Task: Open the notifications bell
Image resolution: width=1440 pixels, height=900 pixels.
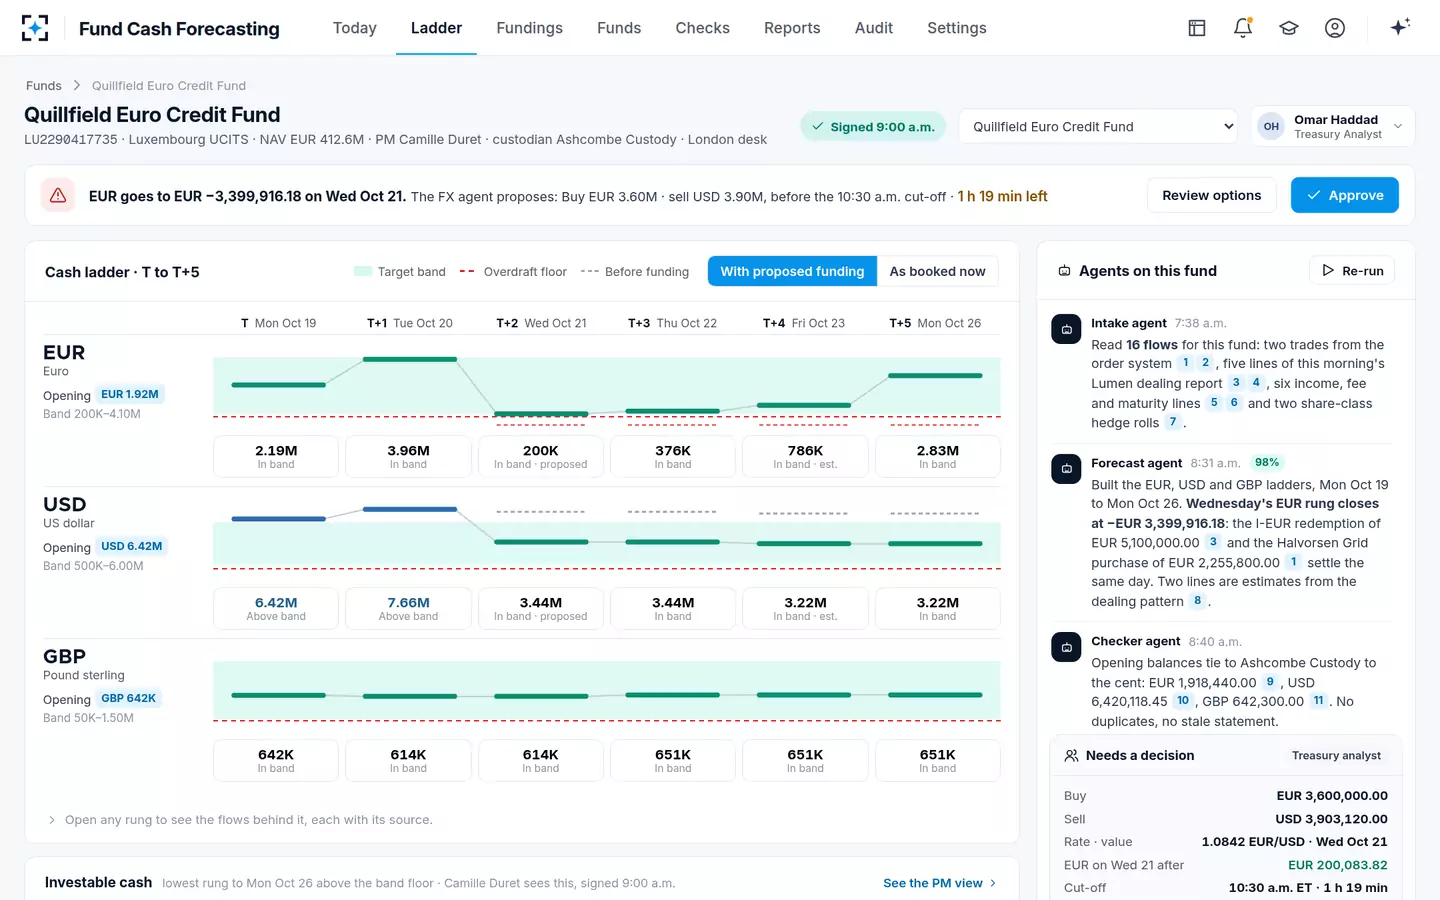Action: [x=1243, y=28]
